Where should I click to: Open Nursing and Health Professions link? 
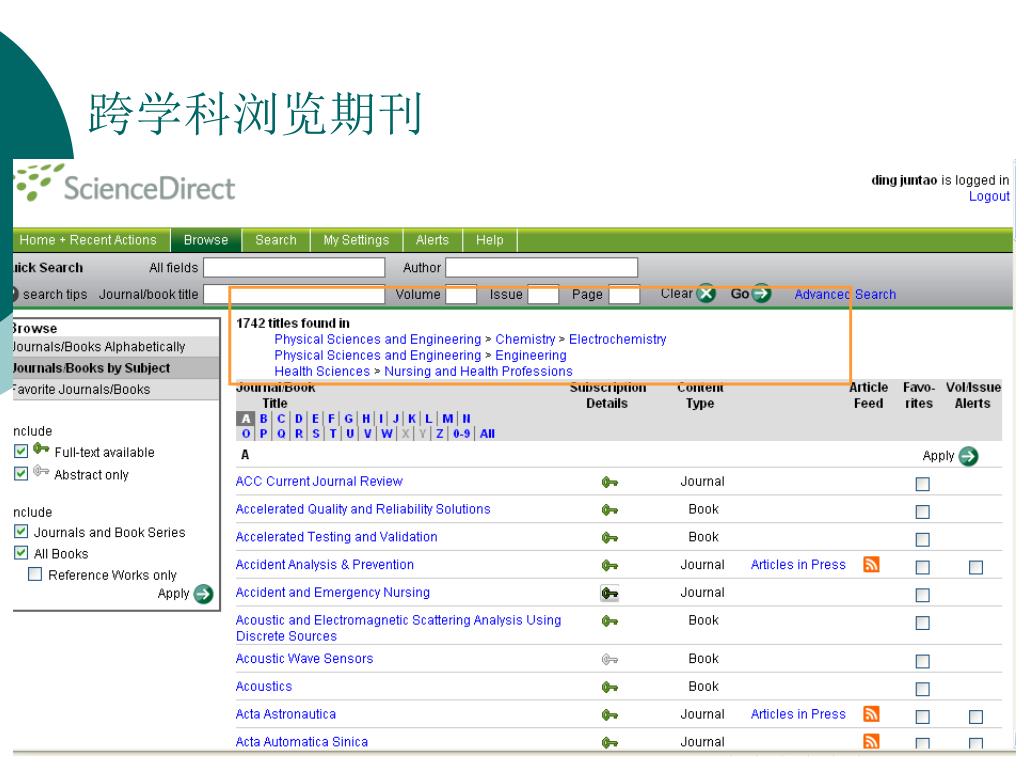click(x=478, y=372)
